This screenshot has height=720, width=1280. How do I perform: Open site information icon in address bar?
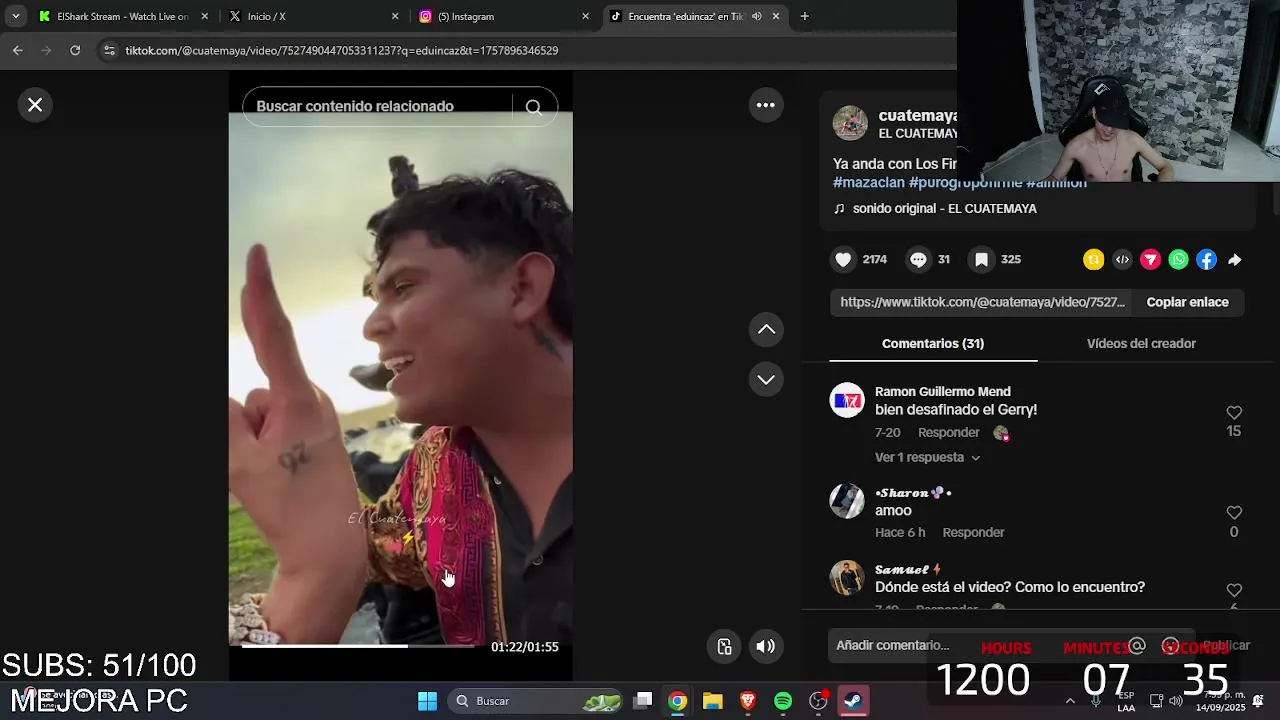tap(109, 50)
